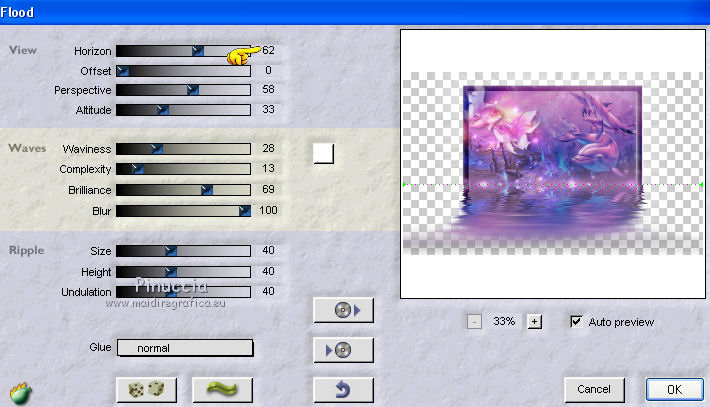Click the ripple Height value 40
The width and height of the screenshot is (710, 407).
(x=268, y=271)
